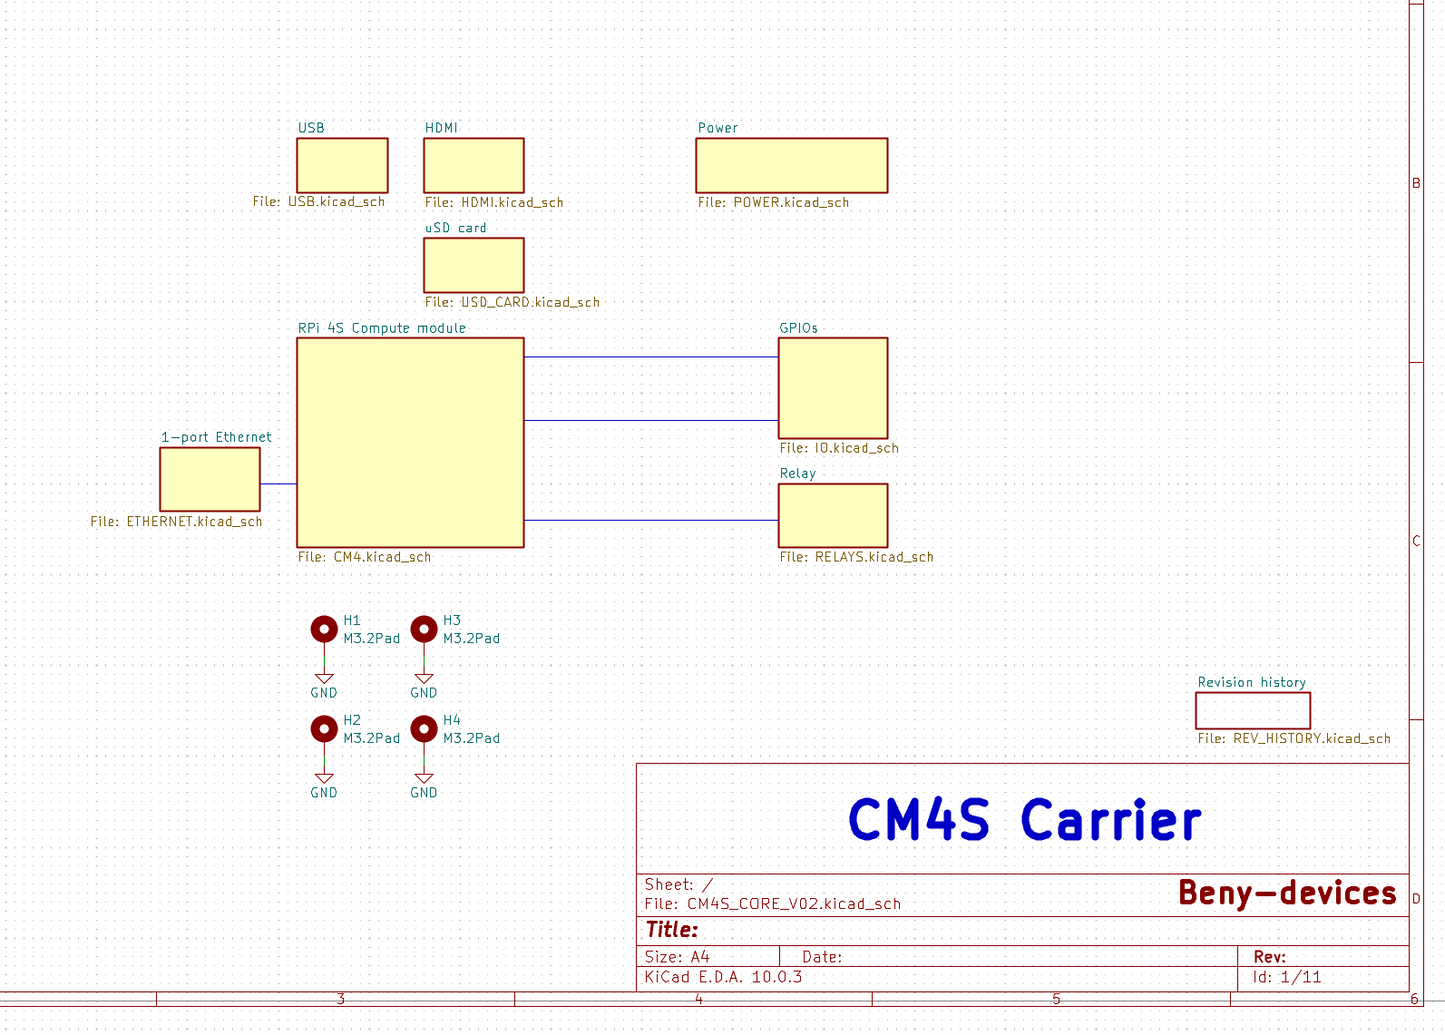Click the '1-port Ethernet' sheet name

[216, 437]
